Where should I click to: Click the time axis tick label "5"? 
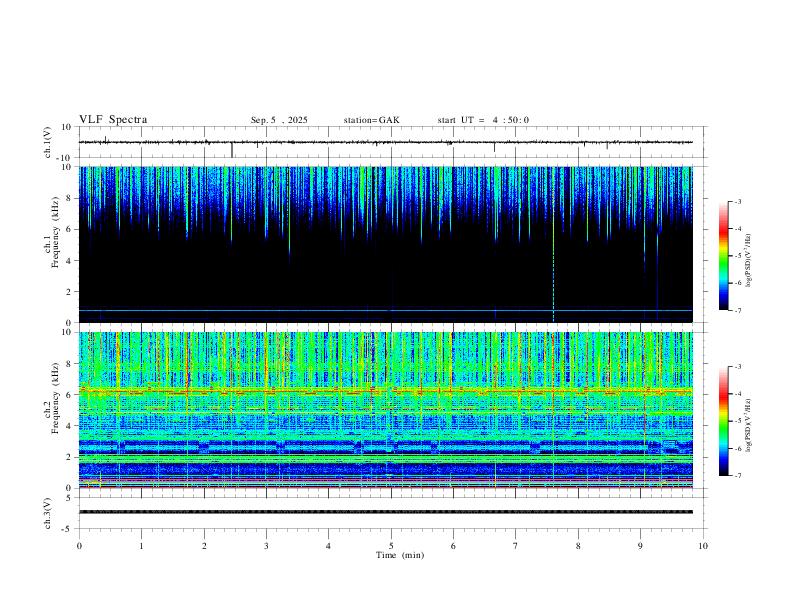391,546
